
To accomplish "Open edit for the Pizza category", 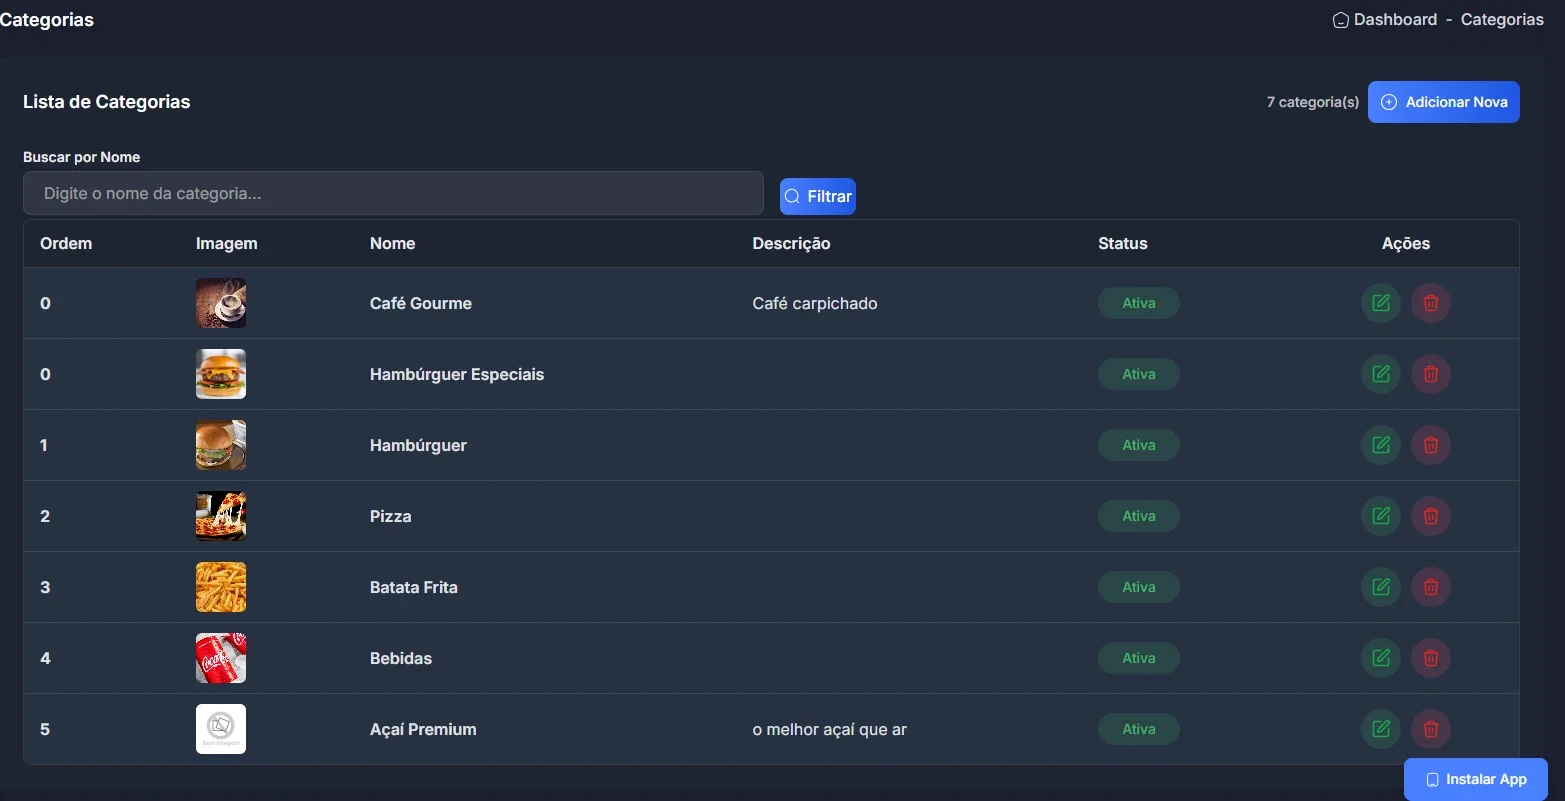I will [1381, 516].
